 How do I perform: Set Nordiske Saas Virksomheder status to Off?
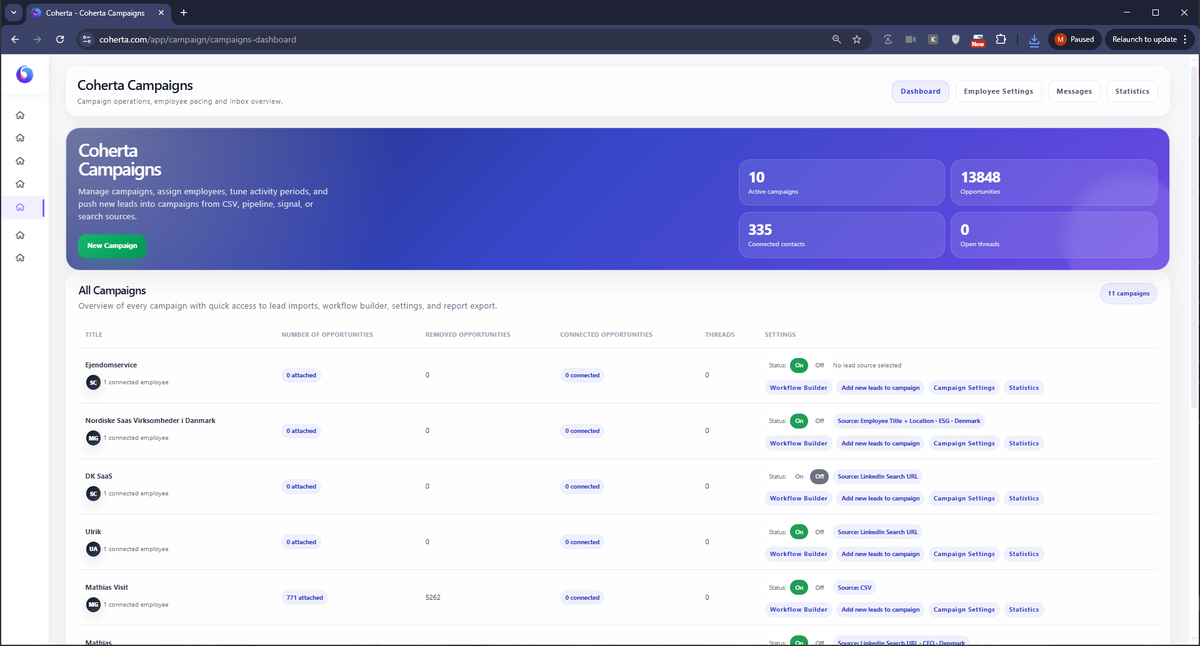pos(819,421)
